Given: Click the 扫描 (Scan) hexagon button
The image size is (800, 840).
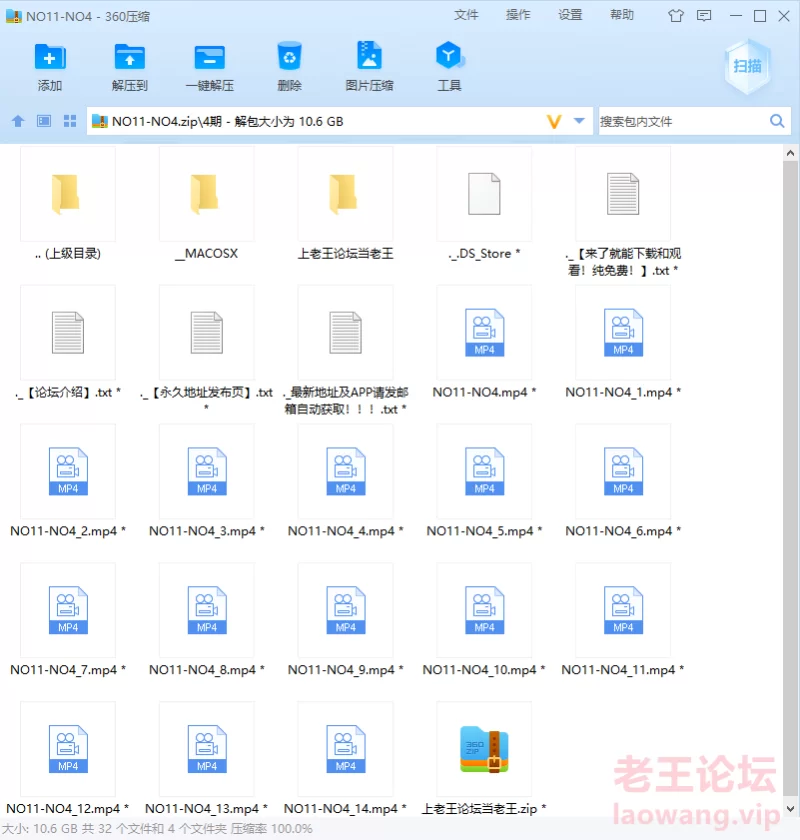Looking at the screenshot, I should (747, 66).
